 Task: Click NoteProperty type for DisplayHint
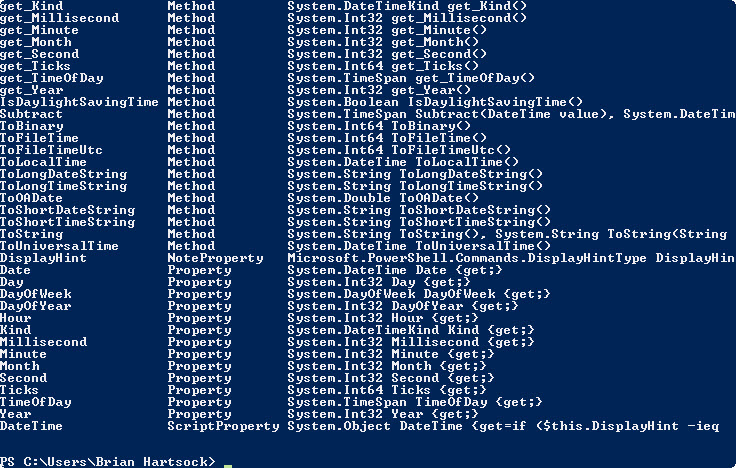tap(215, 258)
